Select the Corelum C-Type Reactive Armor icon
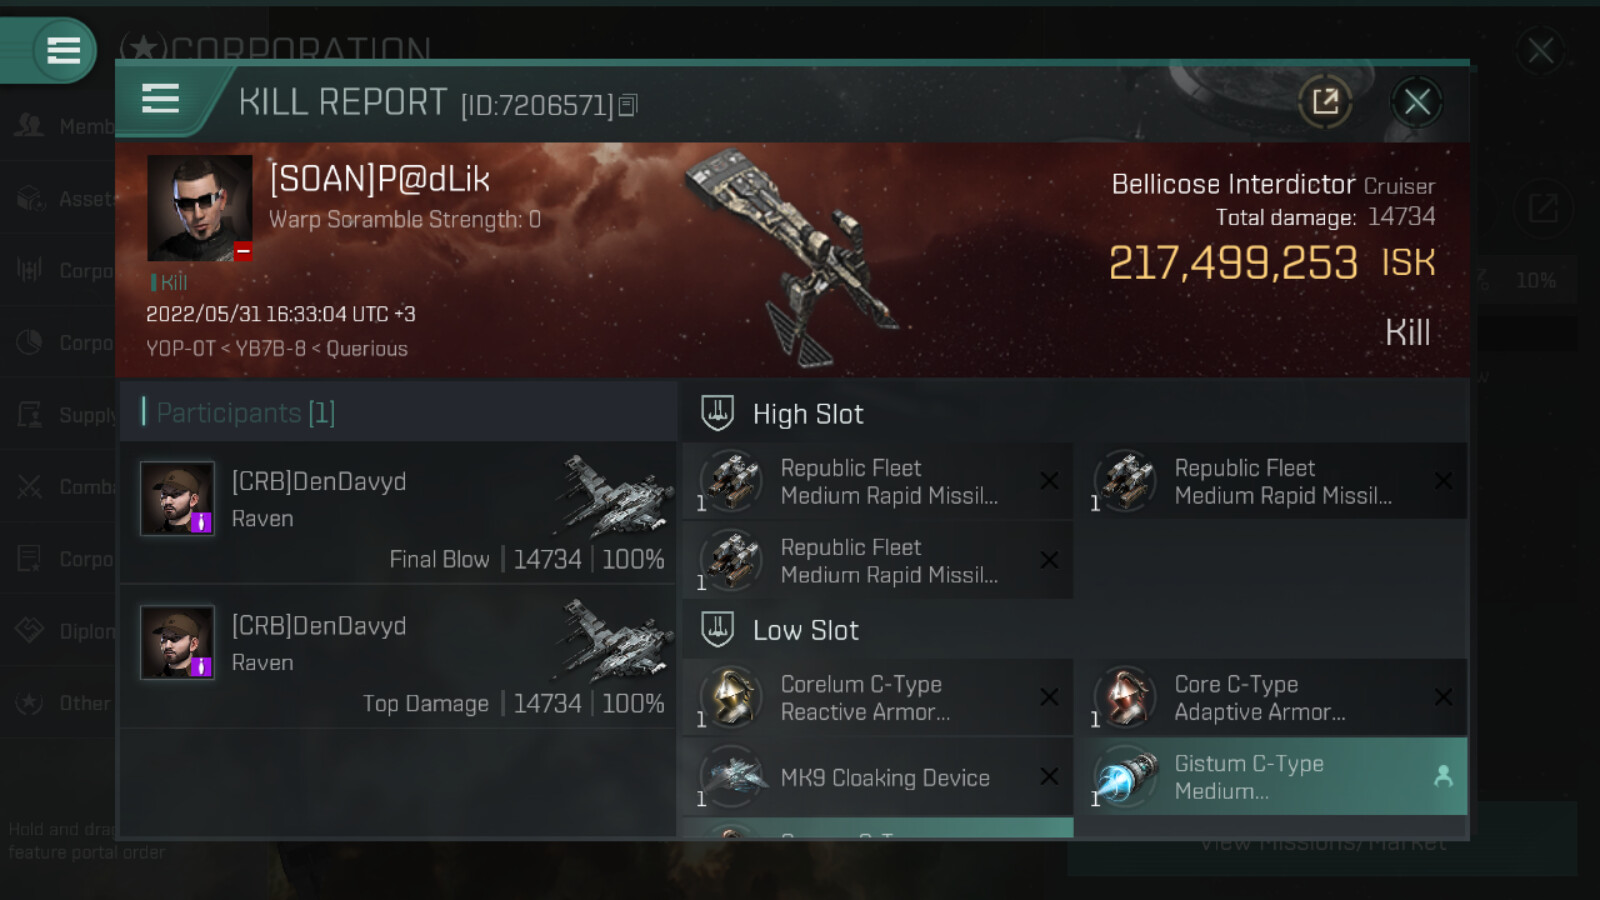 732,697
